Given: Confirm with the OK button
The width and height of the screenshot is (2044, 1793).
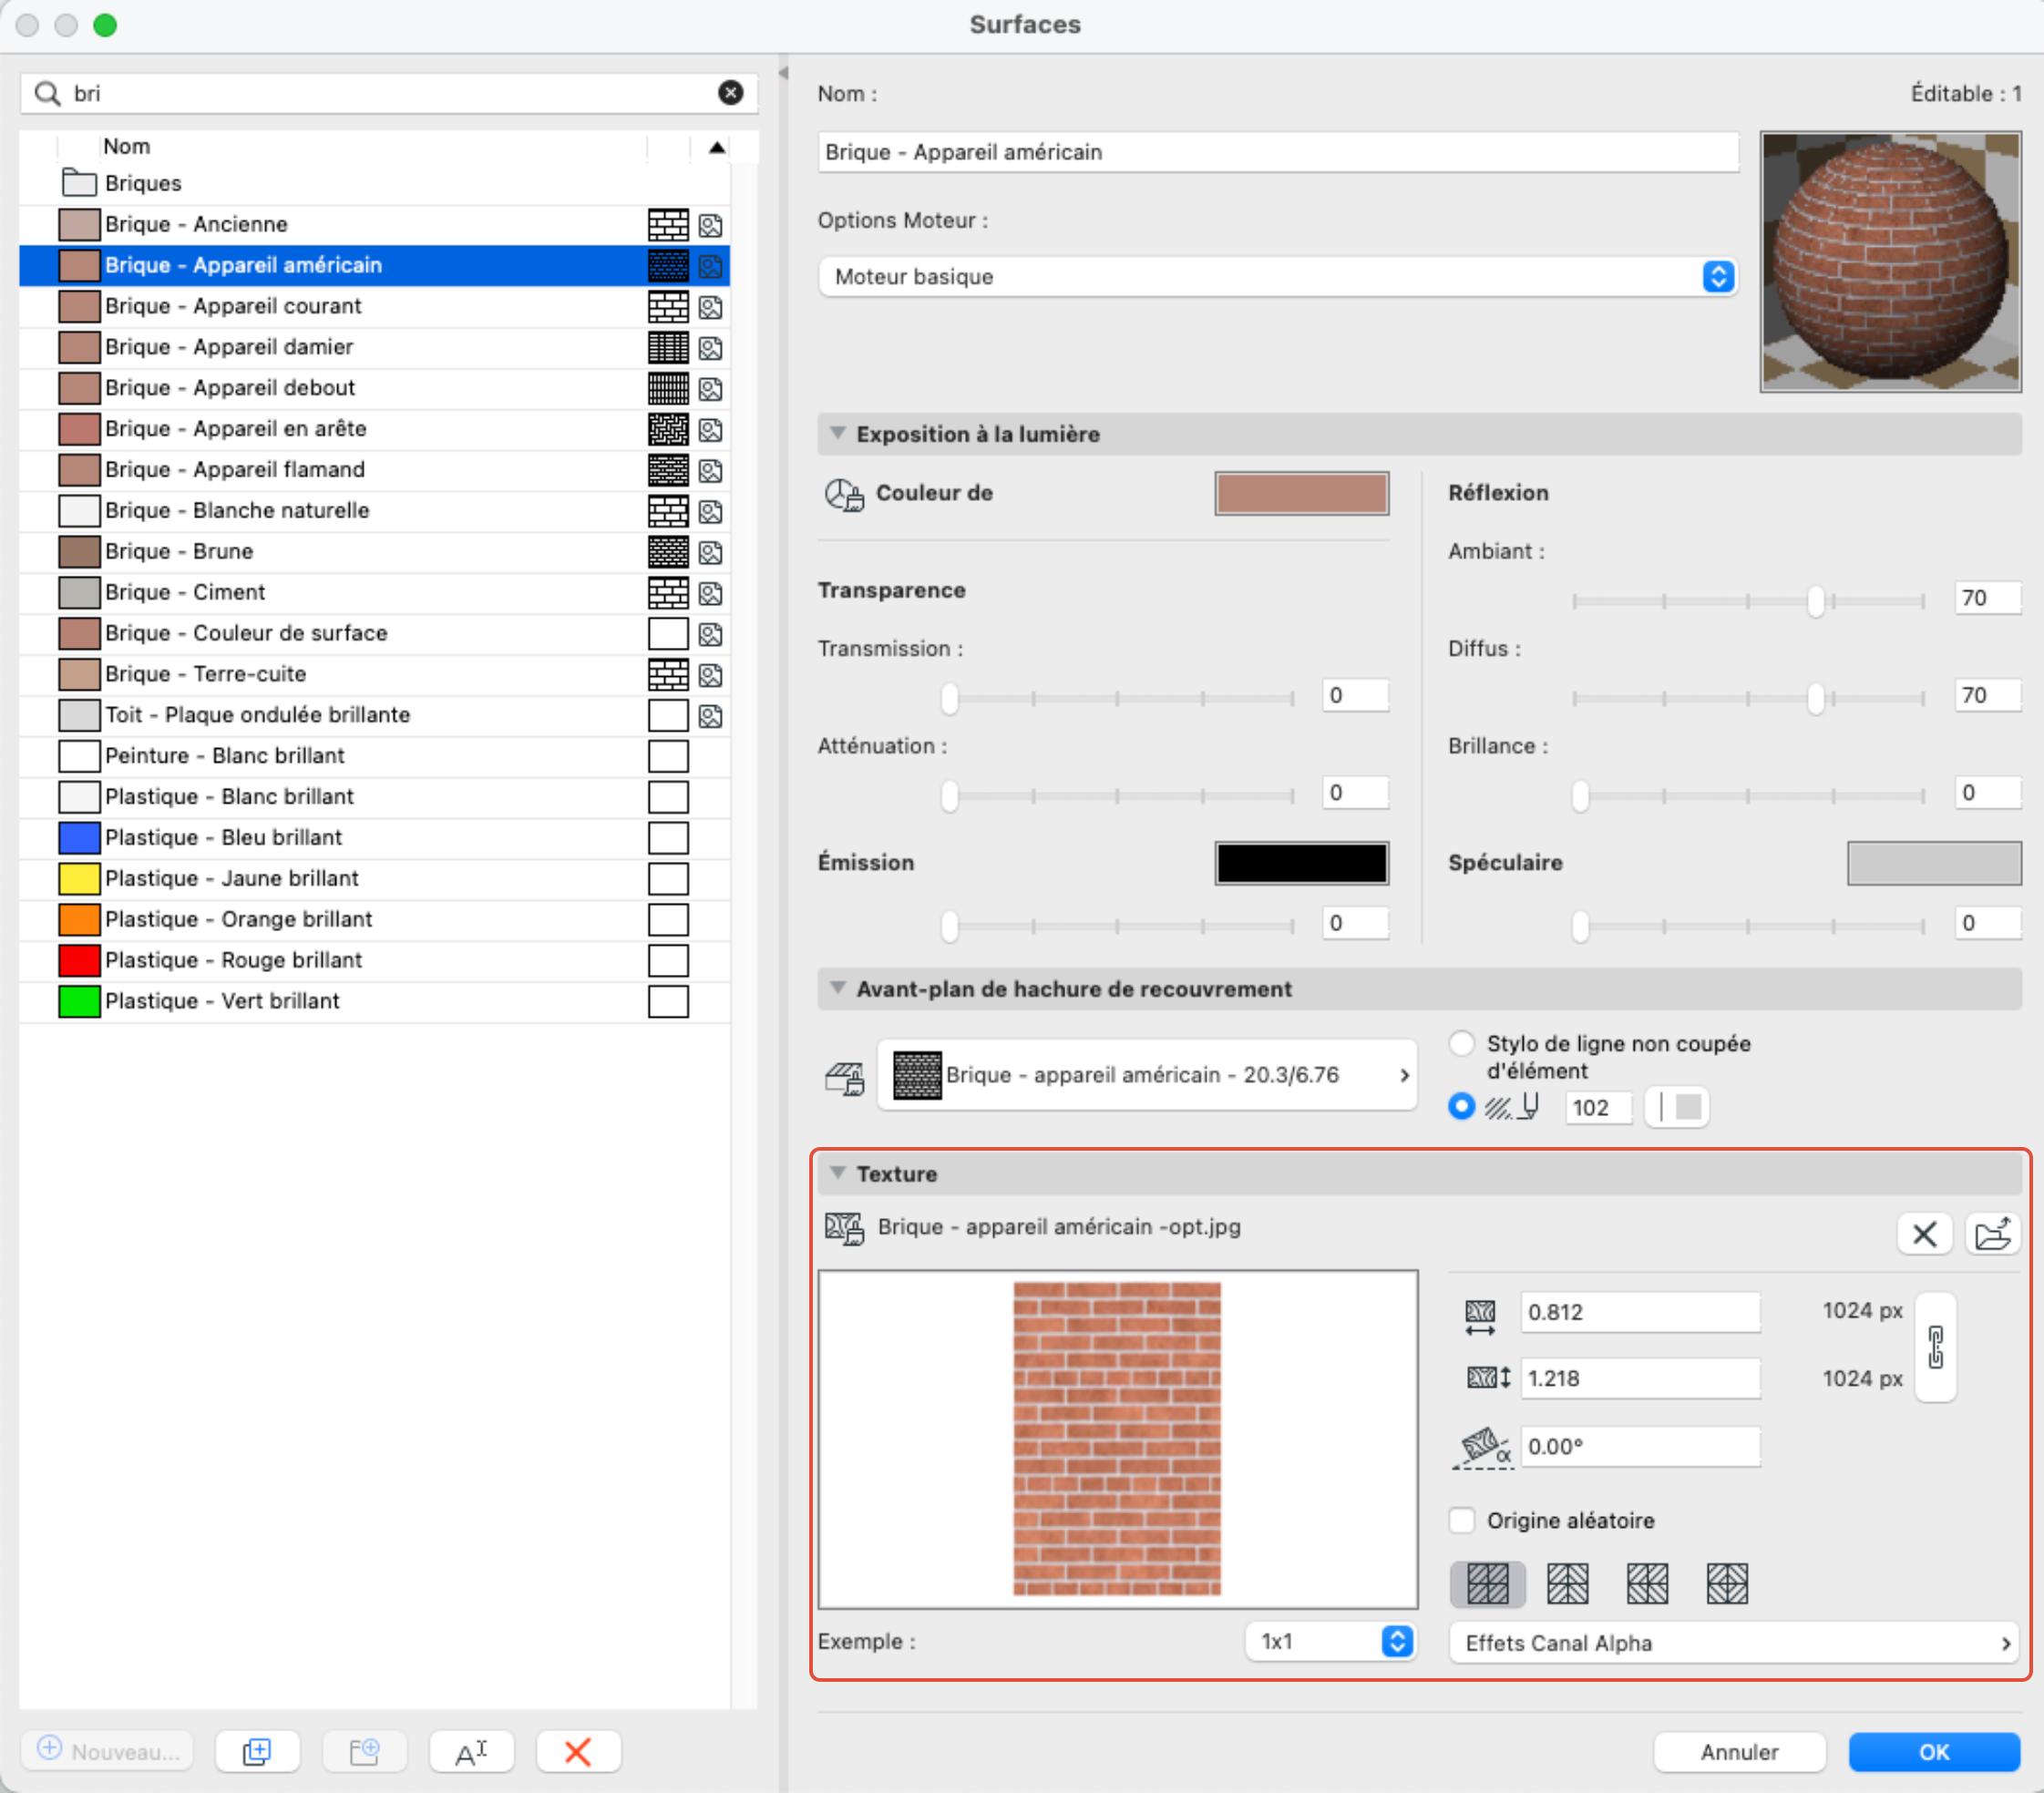Looking at the screenshot, I should pos(1933,1752).
